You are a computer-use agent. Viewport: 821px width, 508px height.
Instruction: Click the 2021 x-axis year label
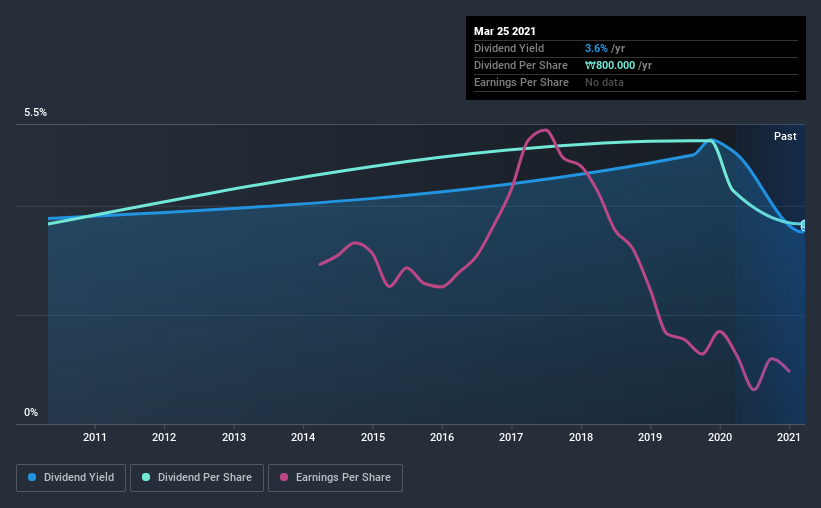coord(790,437)
